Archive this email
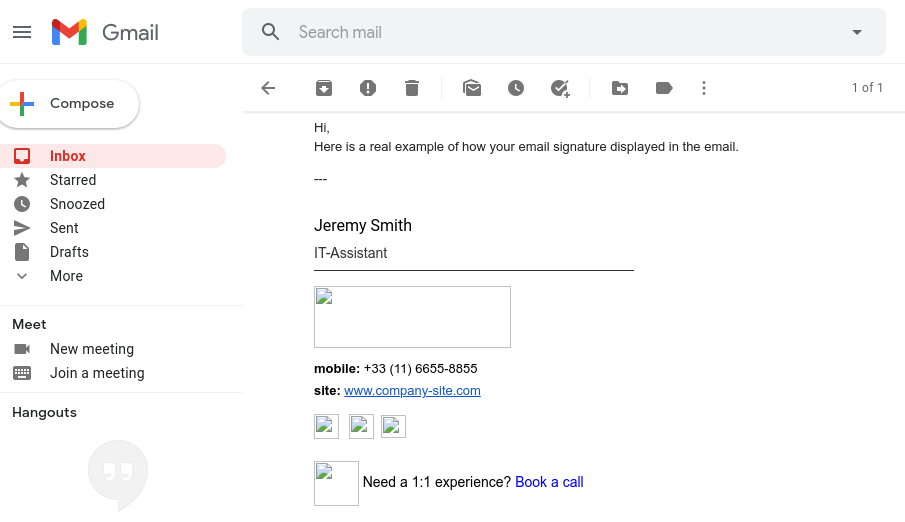This screenshot has width=905, height=522. pyautogui.click(x=324, y=88)
